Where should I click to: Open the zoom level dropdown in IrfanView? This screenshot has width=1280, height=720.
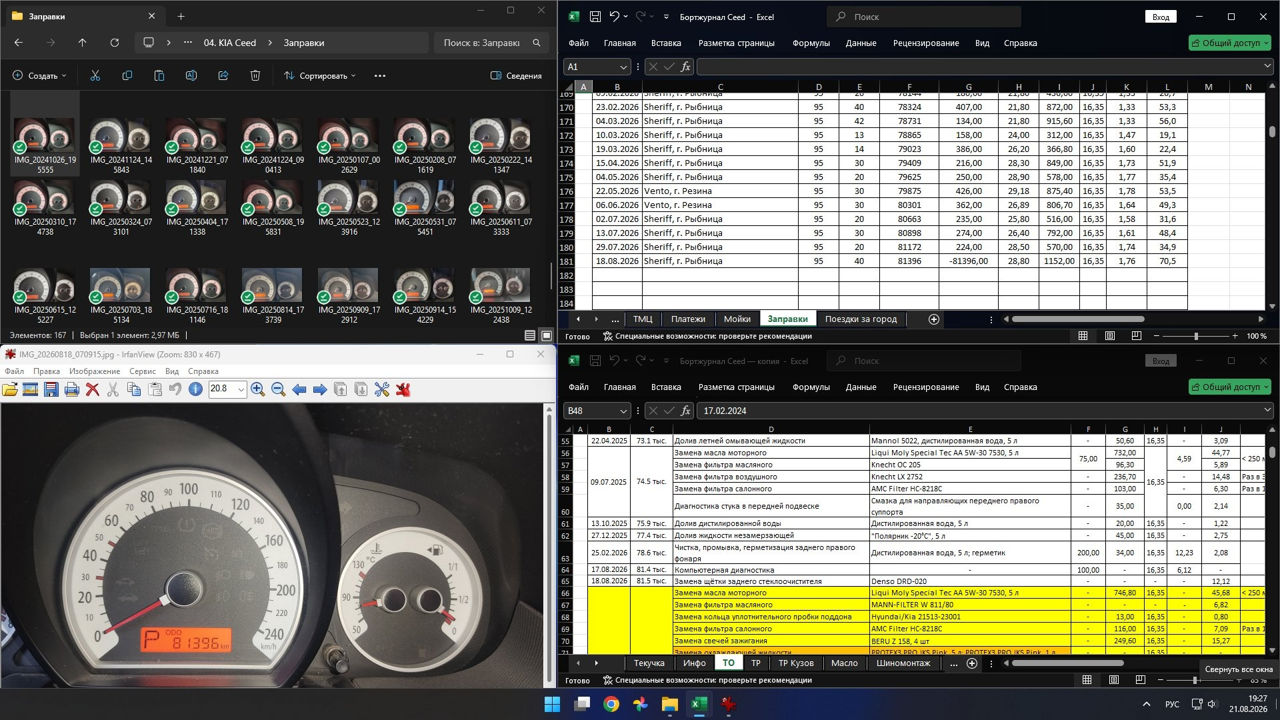(x=241, y=389)
